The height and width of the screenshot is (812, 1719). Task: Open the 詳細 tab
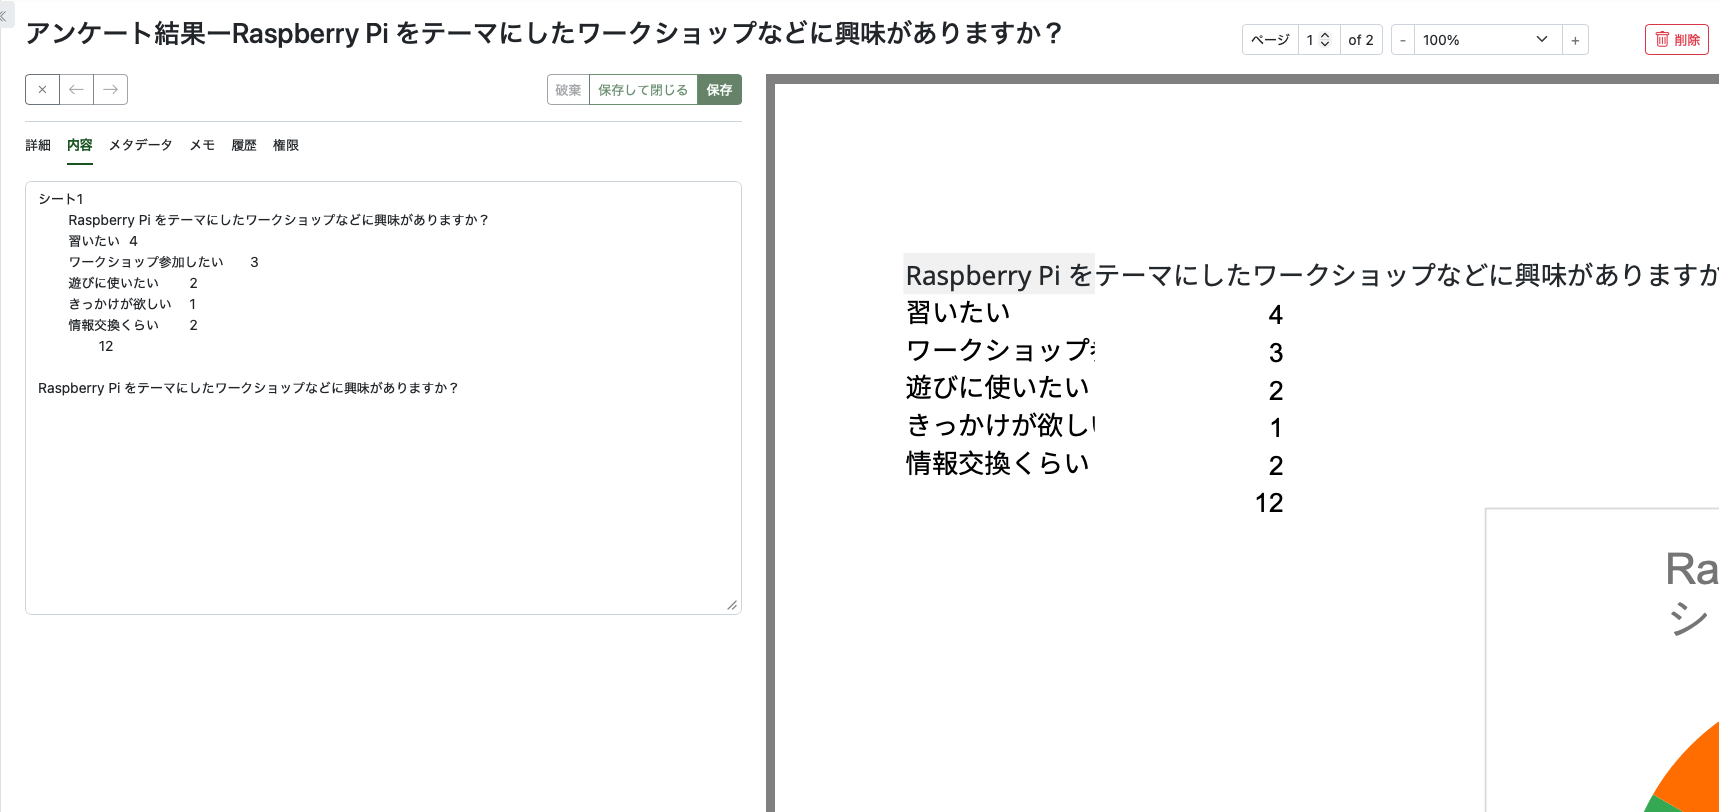pyautogui.click(x=38, y=145)
